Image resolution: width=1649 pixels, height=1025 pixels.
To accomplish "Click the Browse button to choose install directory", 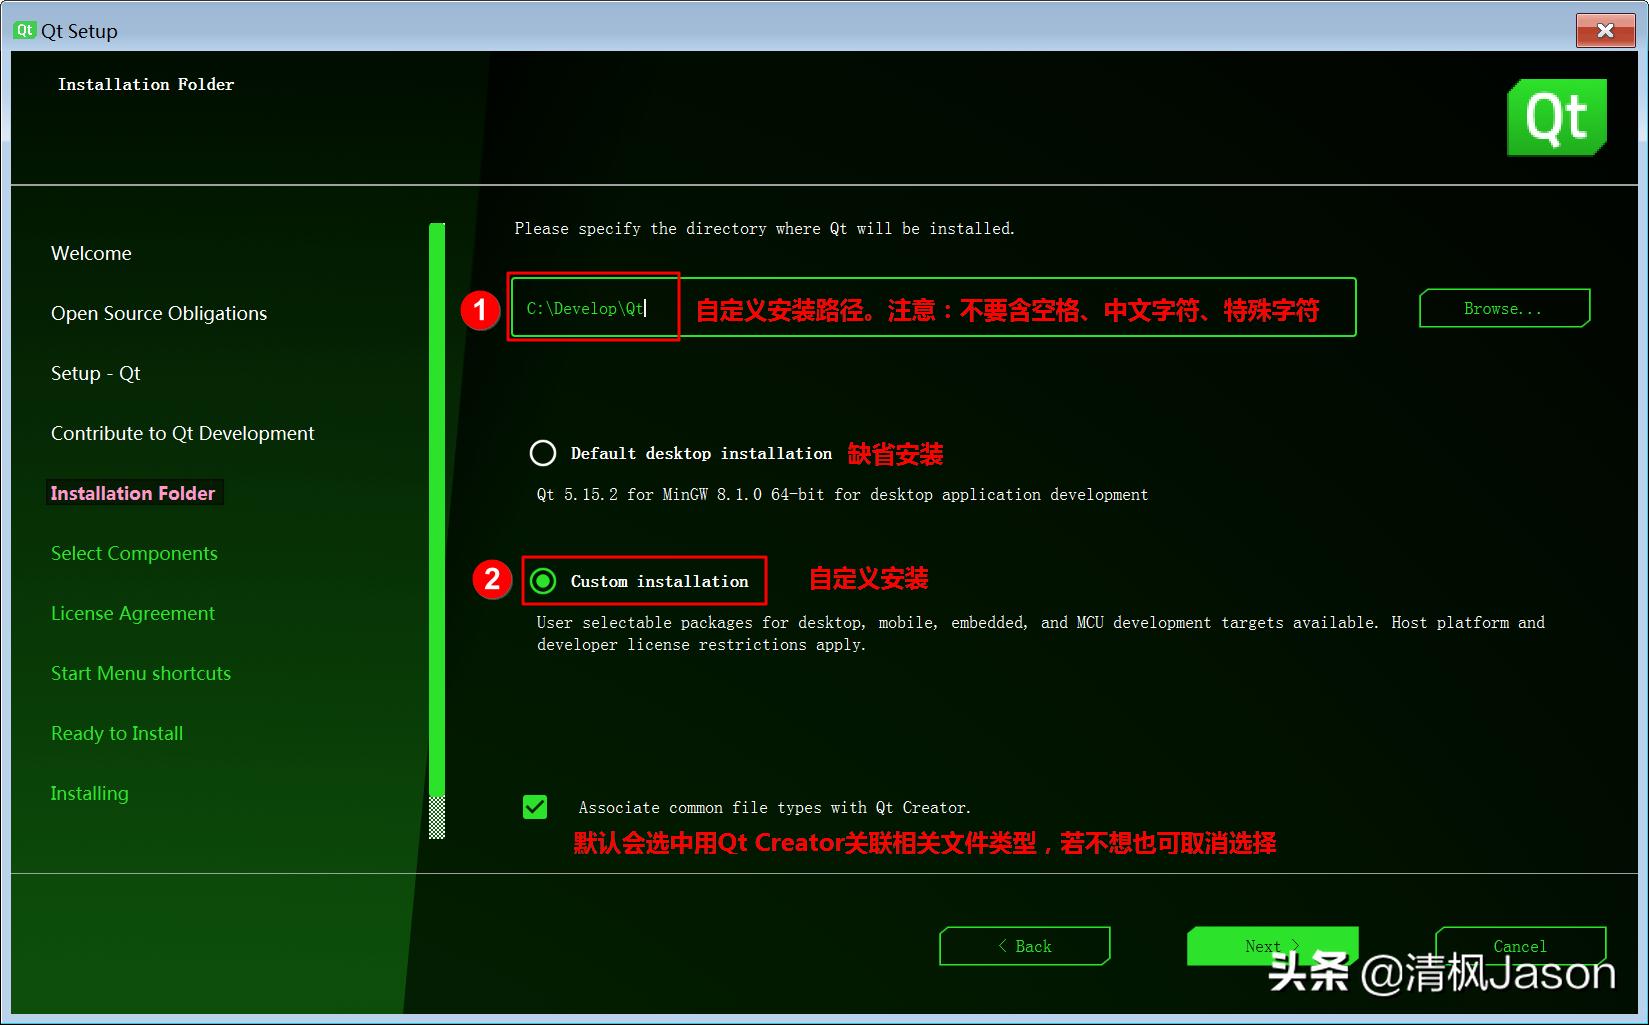I will (1503, 308).
